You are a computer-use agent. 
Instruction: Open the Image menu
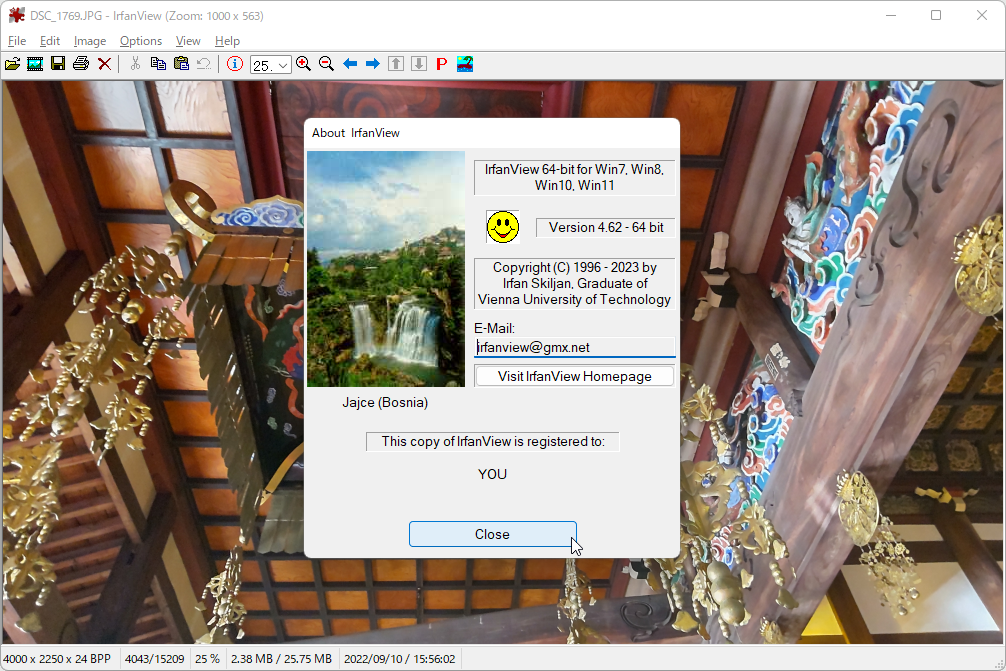coord(90,41)
